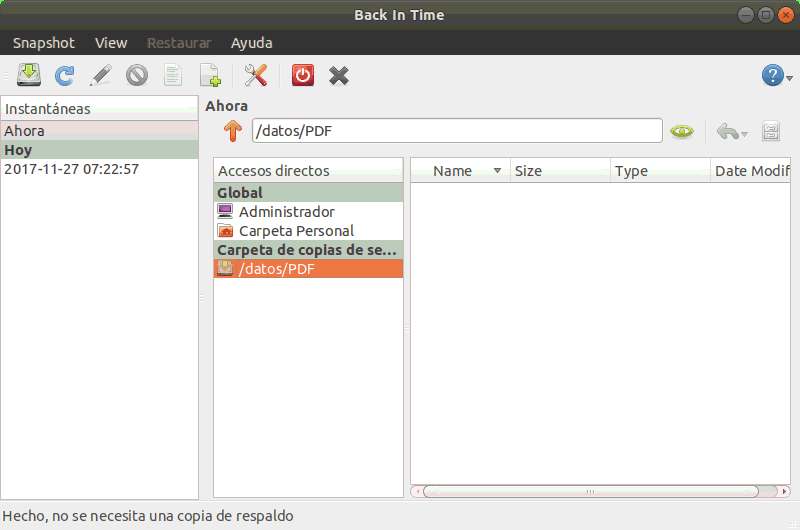Image resolution: width=800 pixels, height=530 pixels.
Task: Exit the application via X toolbar icon
Action: 339,76
